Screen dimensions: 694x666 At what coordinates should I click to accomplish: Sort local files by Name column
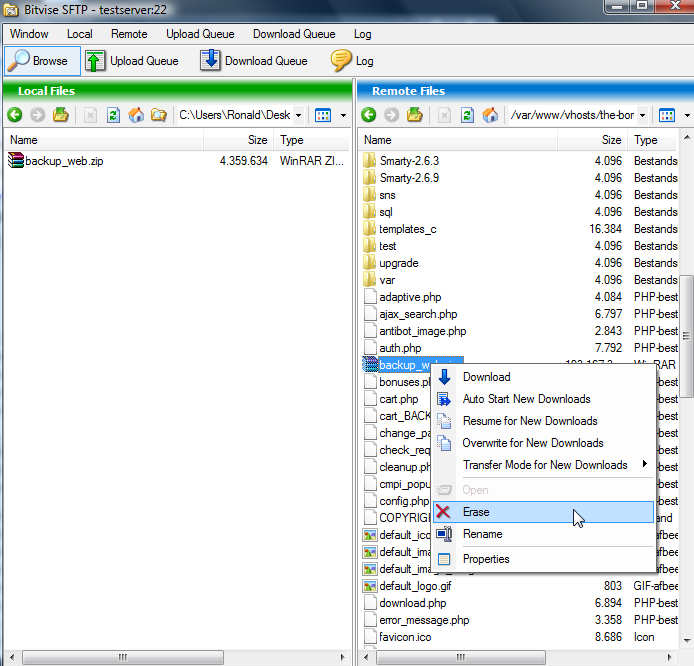point(104,140)
